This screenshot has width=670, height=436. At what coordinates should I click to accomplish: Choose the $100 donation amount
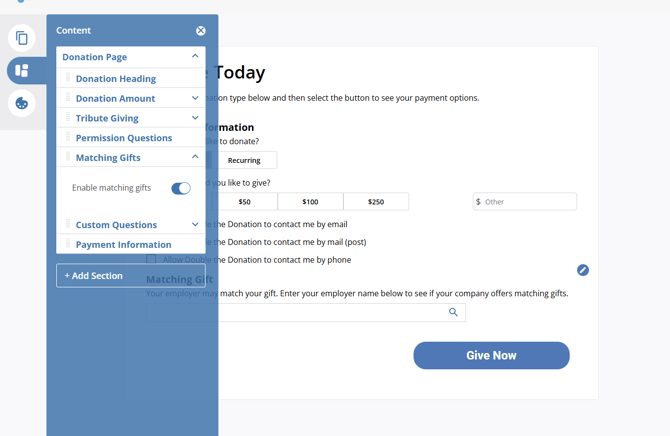point(310,202)
